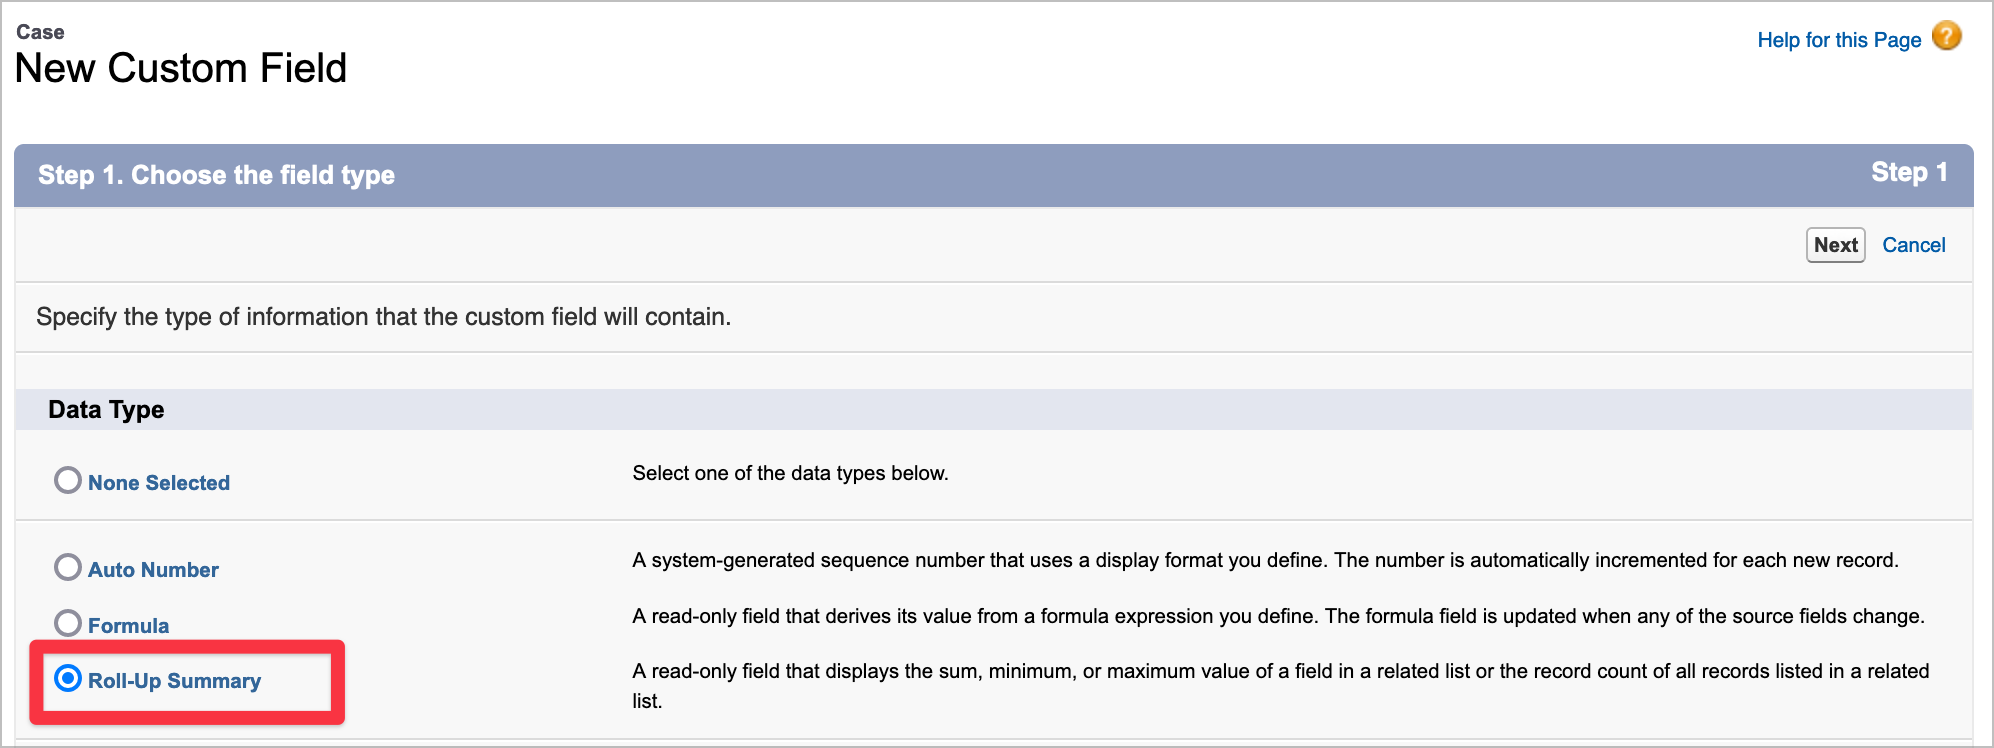Click the Roll-Up Summary label text
Viewport: 1994px width, 748px height.
(x=174, y=681)
